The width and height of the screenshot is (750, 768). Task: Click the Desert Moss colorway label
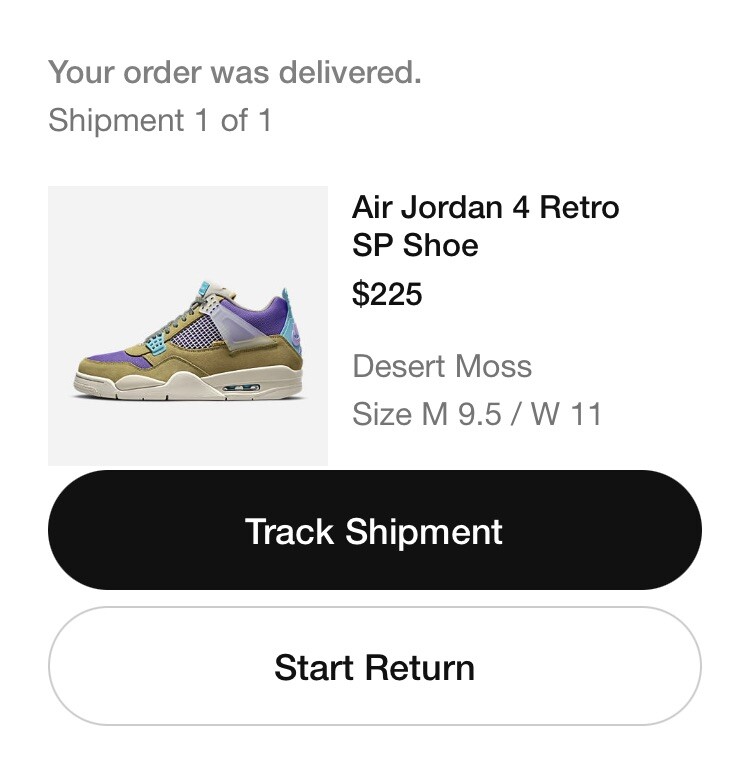[x=441, y=366]
